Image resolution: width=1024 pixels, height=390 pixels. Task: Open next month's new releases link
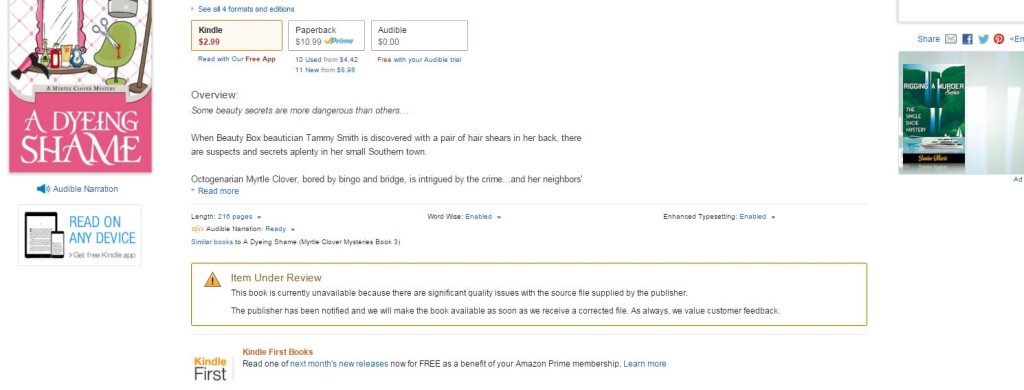coord(339,364)
